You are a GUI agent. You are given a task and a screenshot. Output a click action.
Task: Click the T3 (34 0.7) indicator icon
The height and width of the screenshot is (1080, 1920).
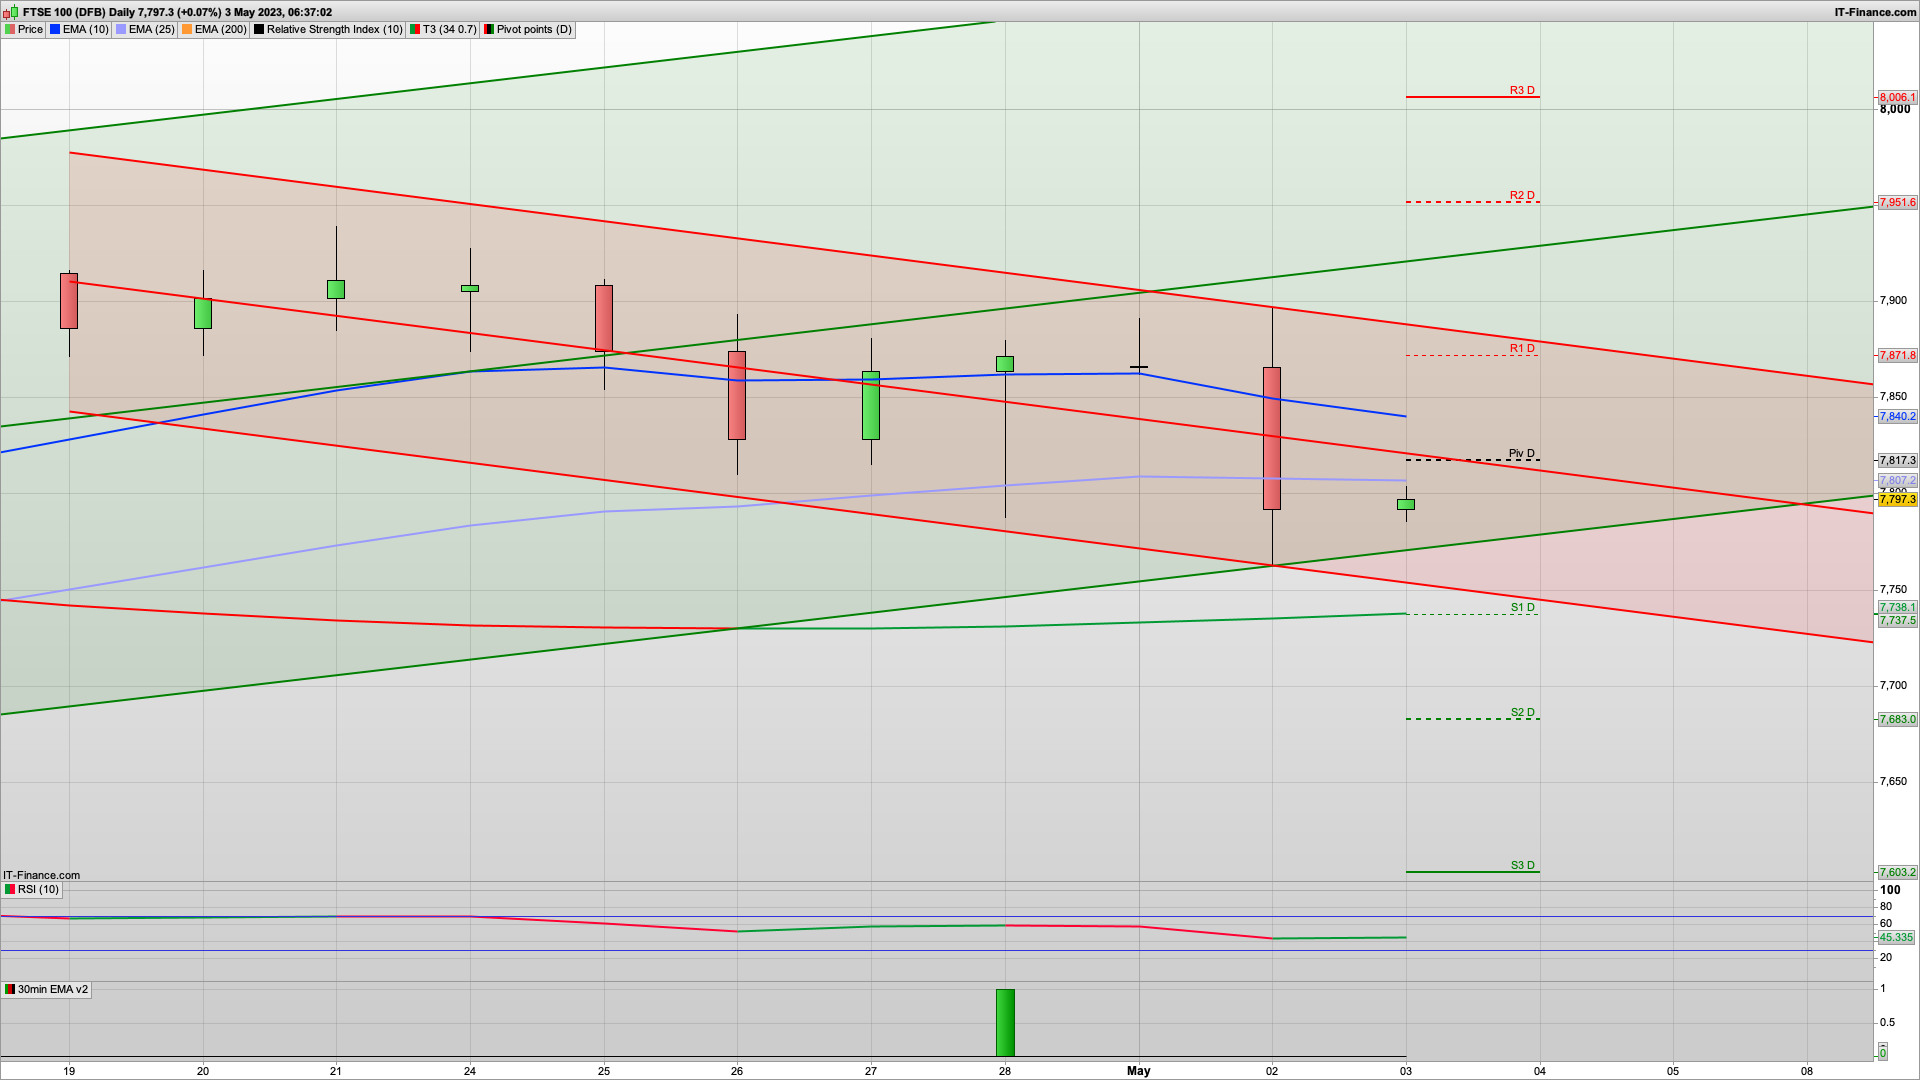click(415, 29)
